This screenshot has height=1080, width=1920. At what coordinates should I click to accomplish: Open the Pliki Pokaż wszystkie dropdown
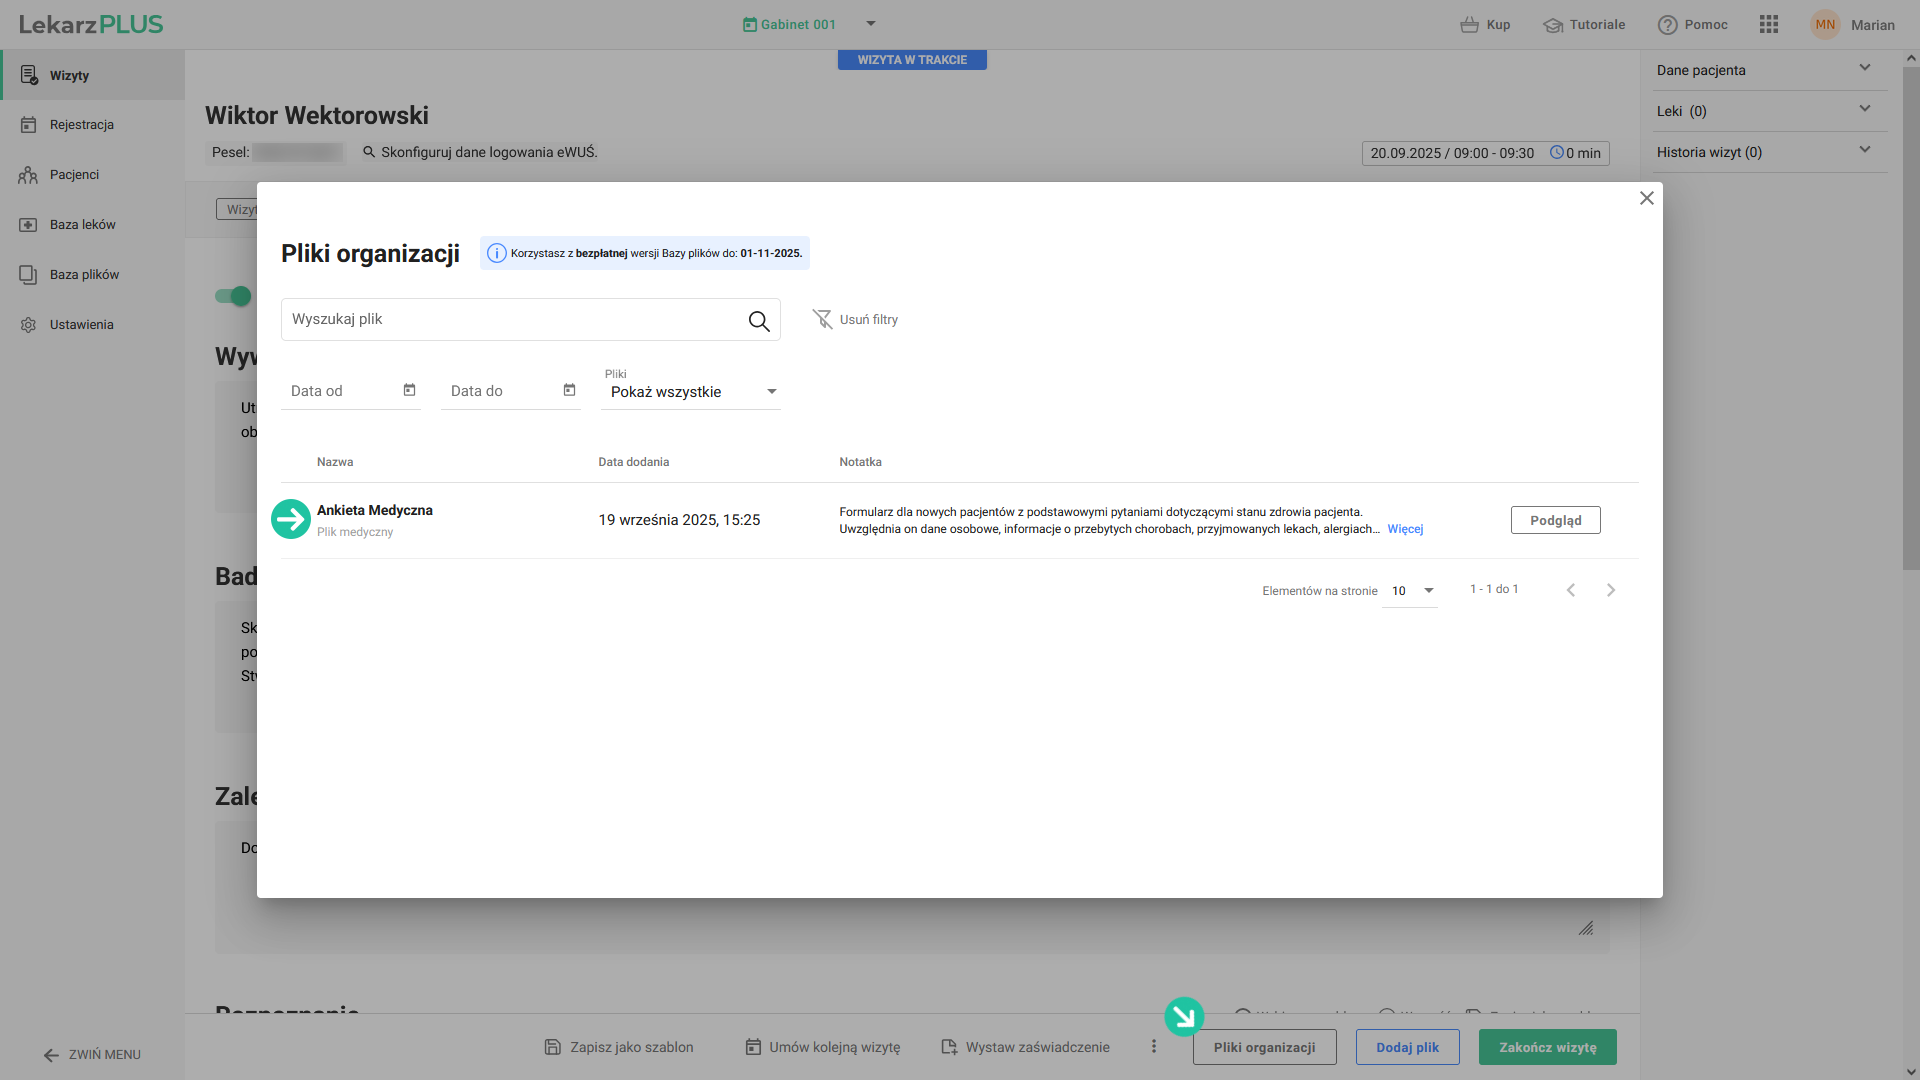click(x=690, y=392)
